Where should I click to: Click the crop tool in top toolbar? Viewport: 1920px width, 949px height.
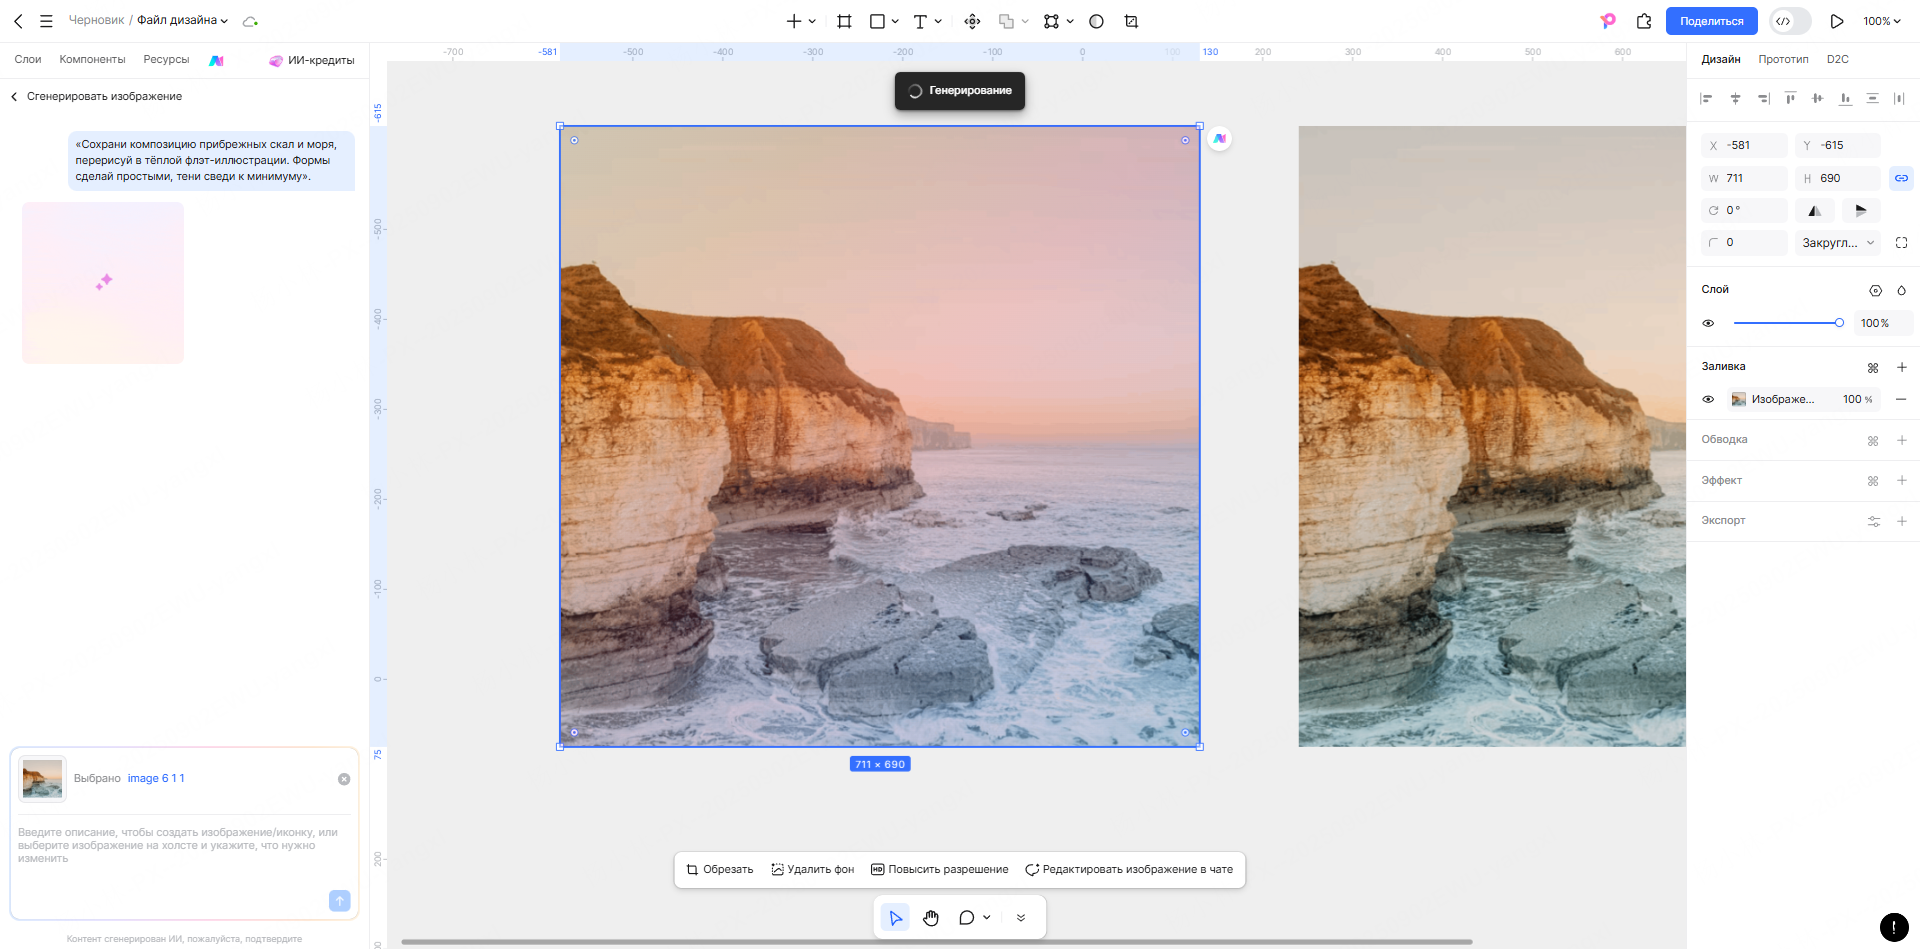click(1131, 21)
